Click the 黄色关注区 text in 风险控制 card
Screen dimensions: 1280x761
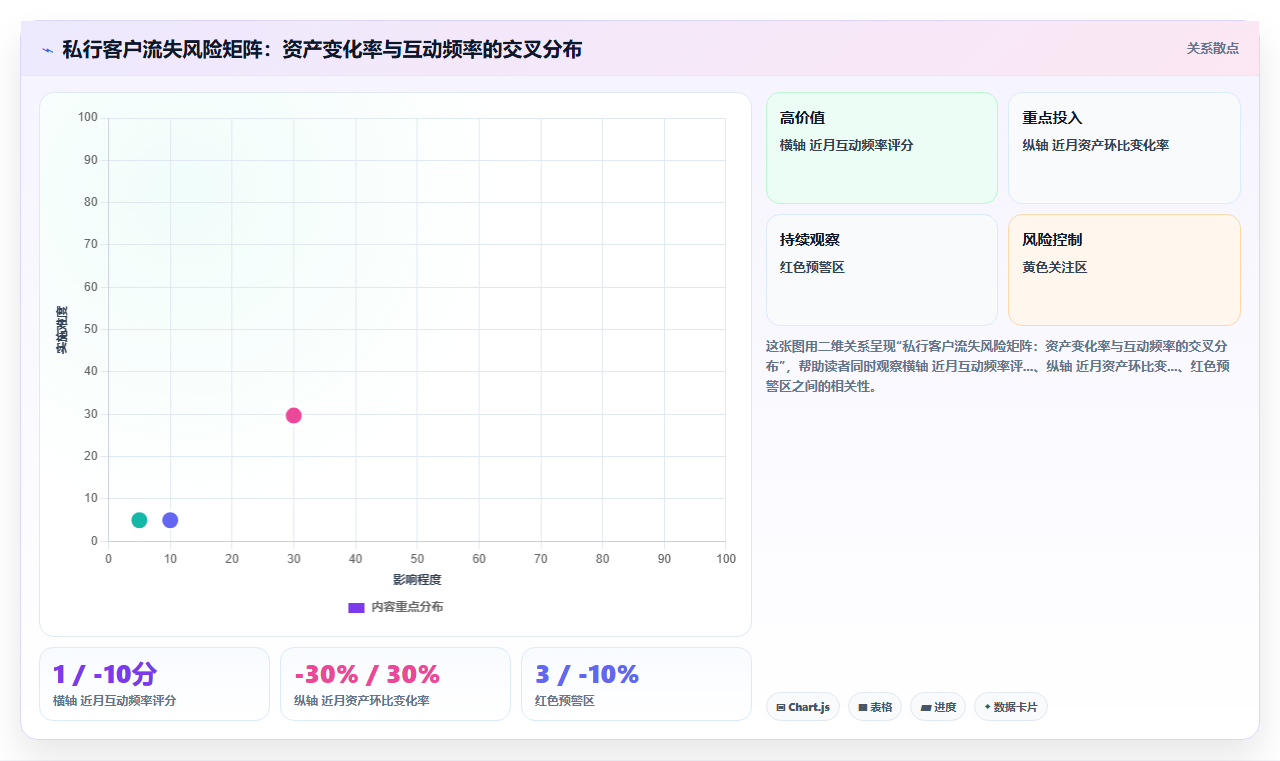coord(1055,267)
